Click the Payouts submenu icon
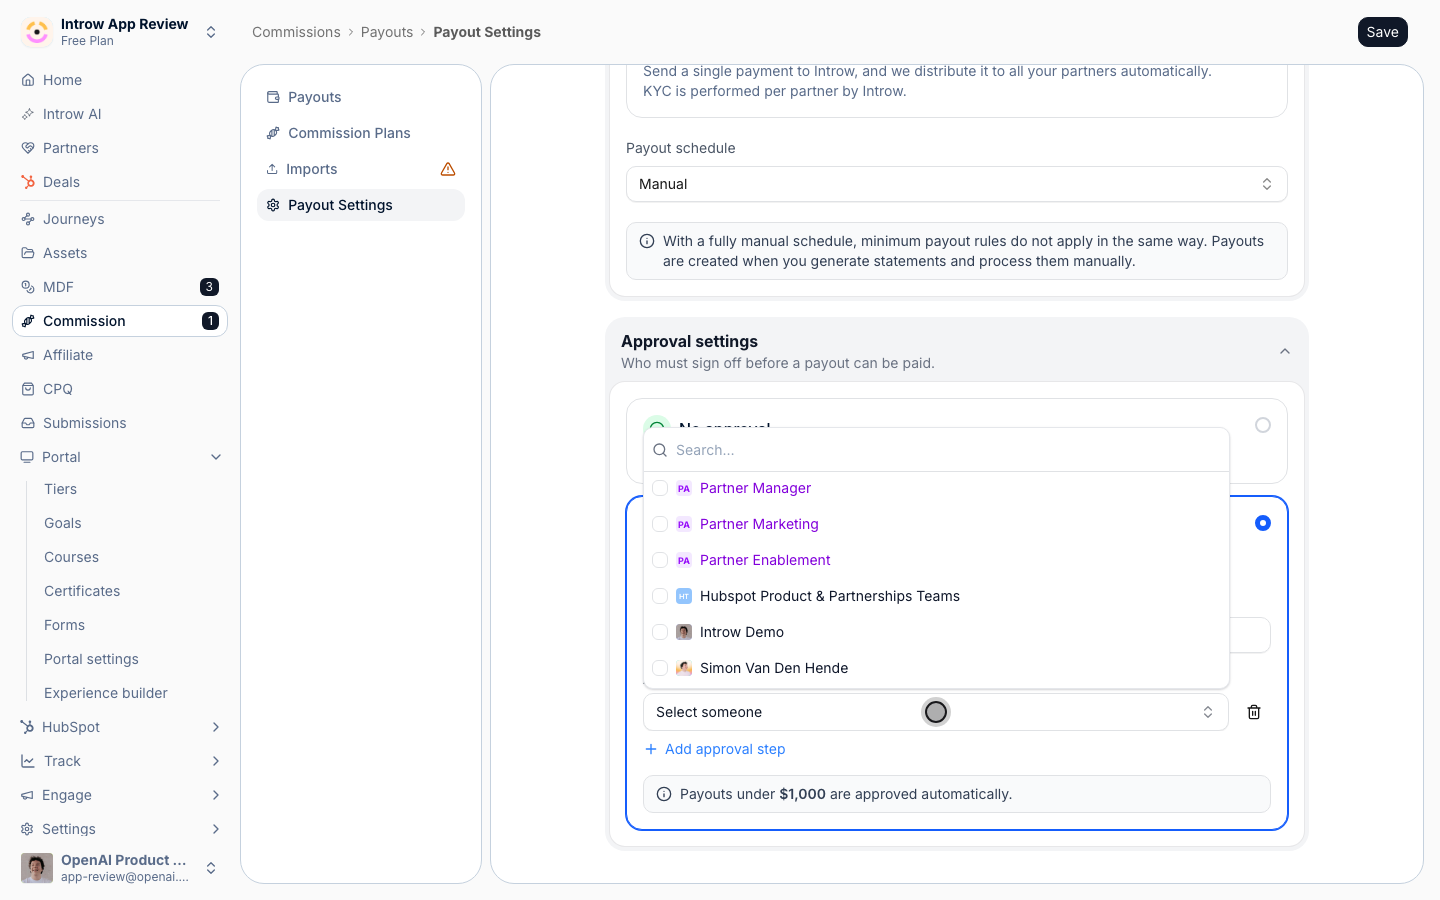 point(273,97)
